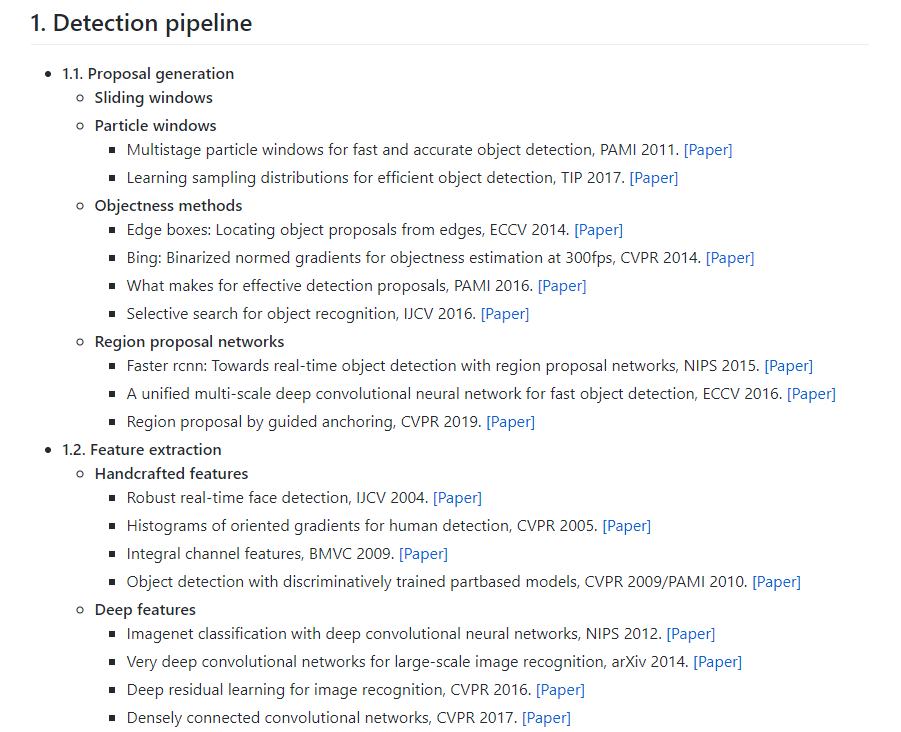This screenshot has width=901, height=732.
Task: Open the Deep residual learning paper link
Action: 561,690
